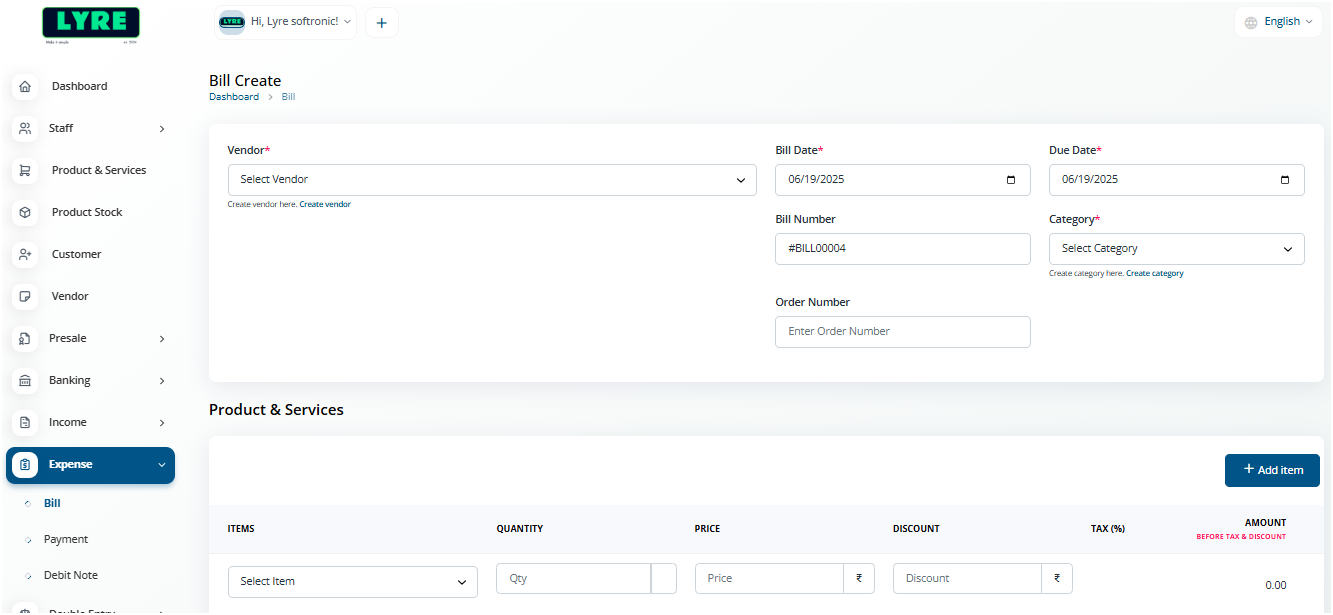
Task: Click the Dashboard home icon in sidebar
Action: pos(26,86)
